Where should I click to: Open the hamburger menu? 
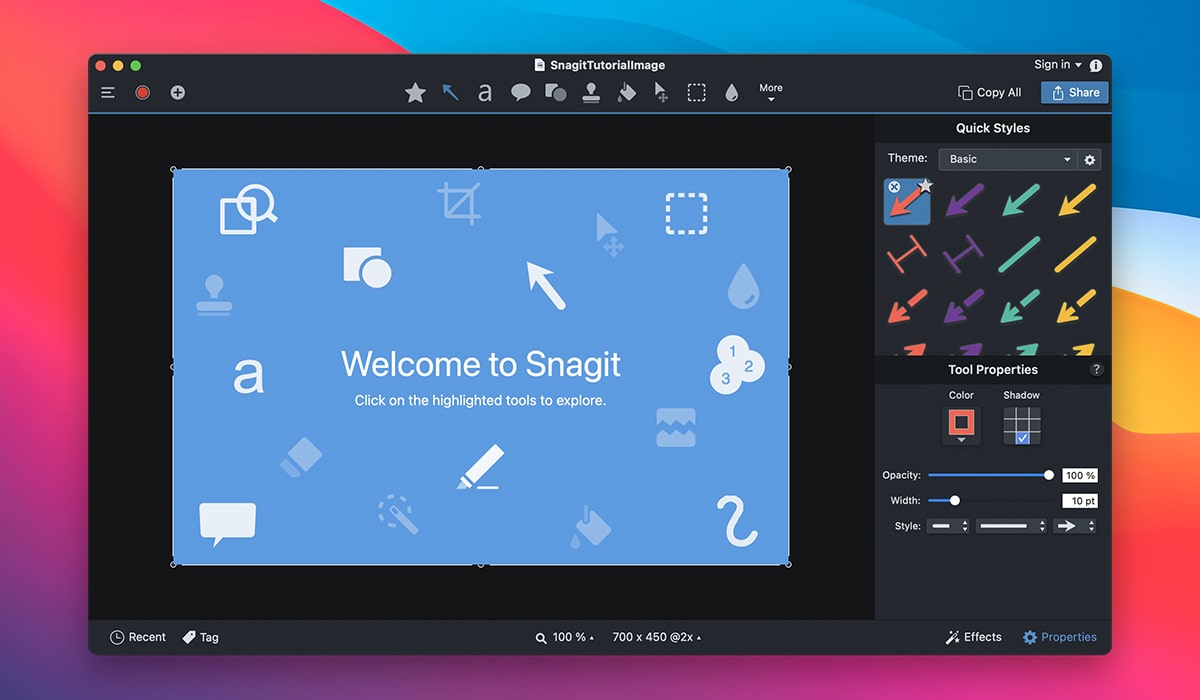[x=108, y=92]
